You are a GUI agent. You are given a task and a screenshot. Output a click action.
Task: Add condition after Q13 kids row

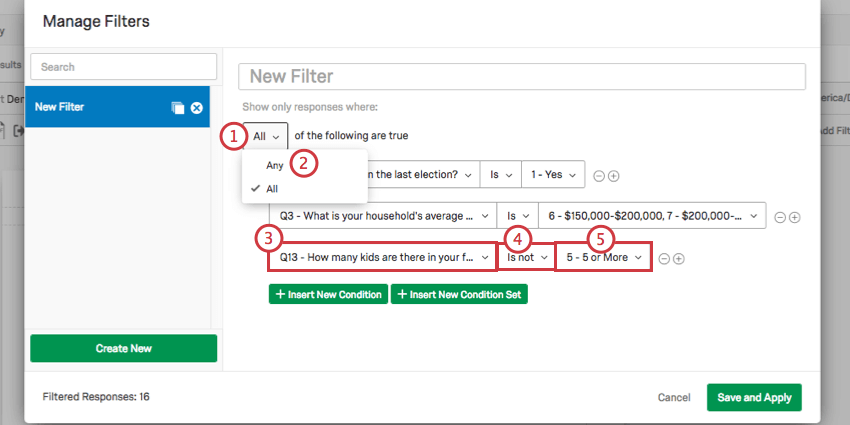pos(678,259)
